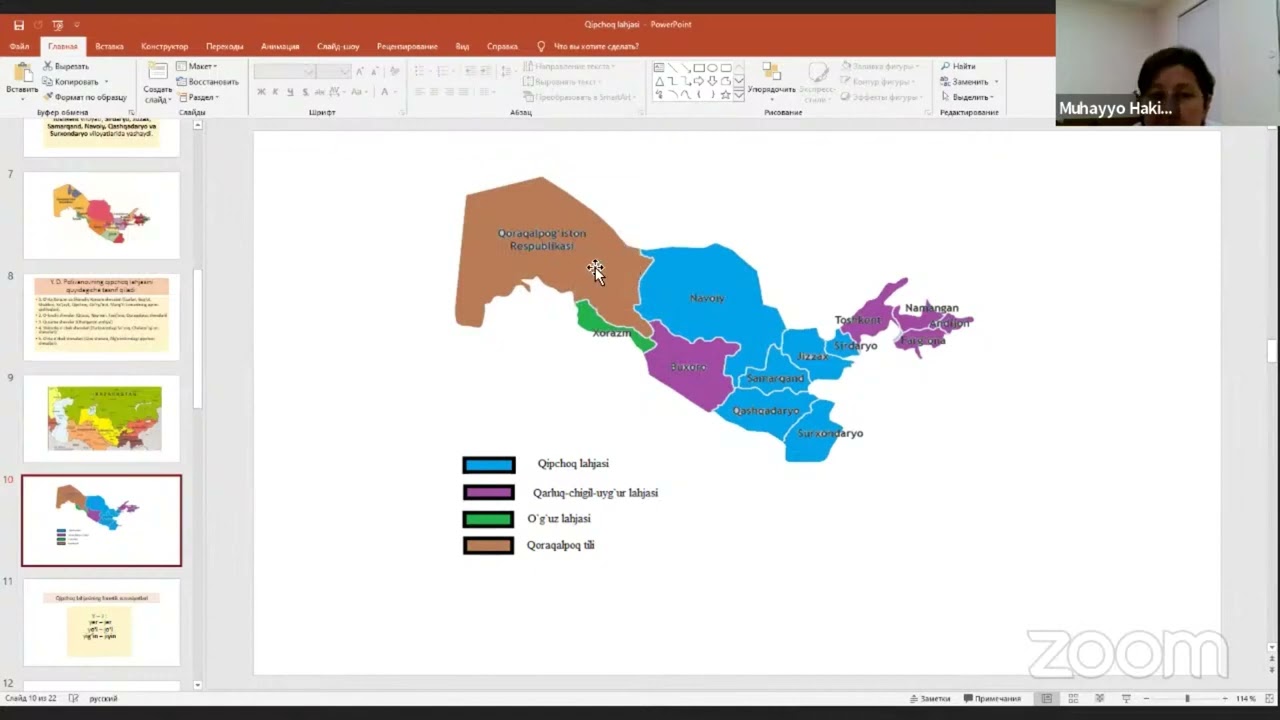Open the Макет layout dropdown

click(196, 66)
